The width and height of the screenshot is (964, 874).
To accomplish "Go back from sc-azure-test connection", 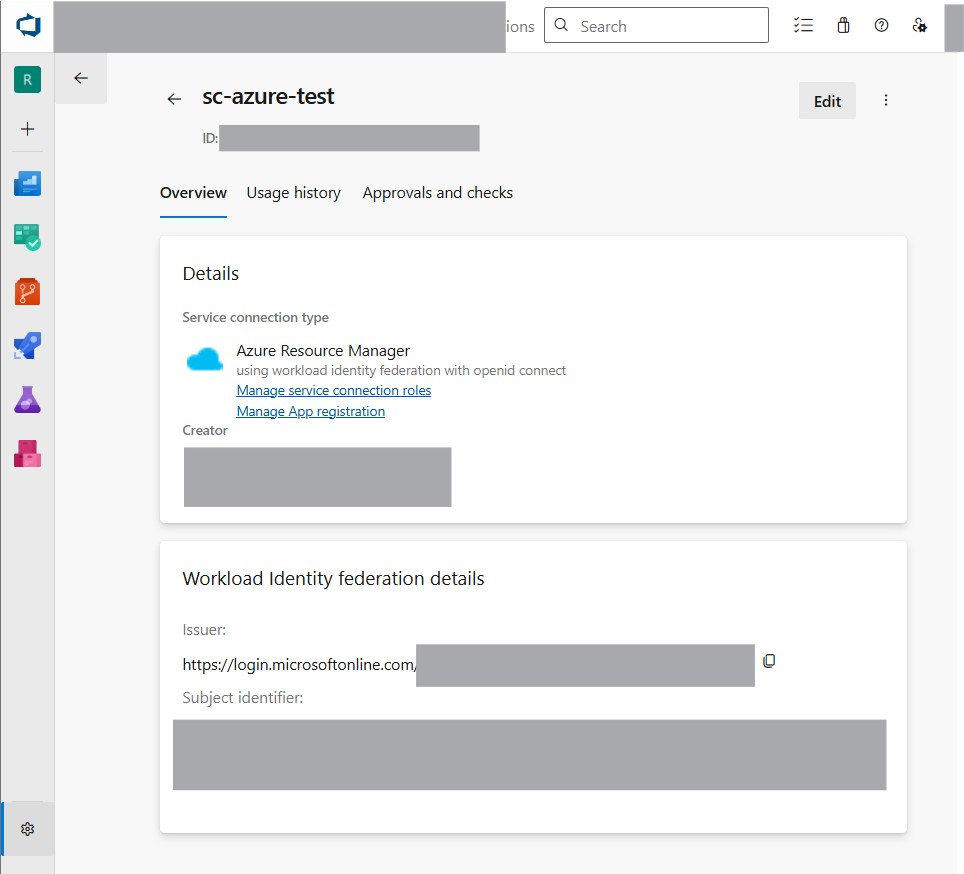I will point(175,99).
